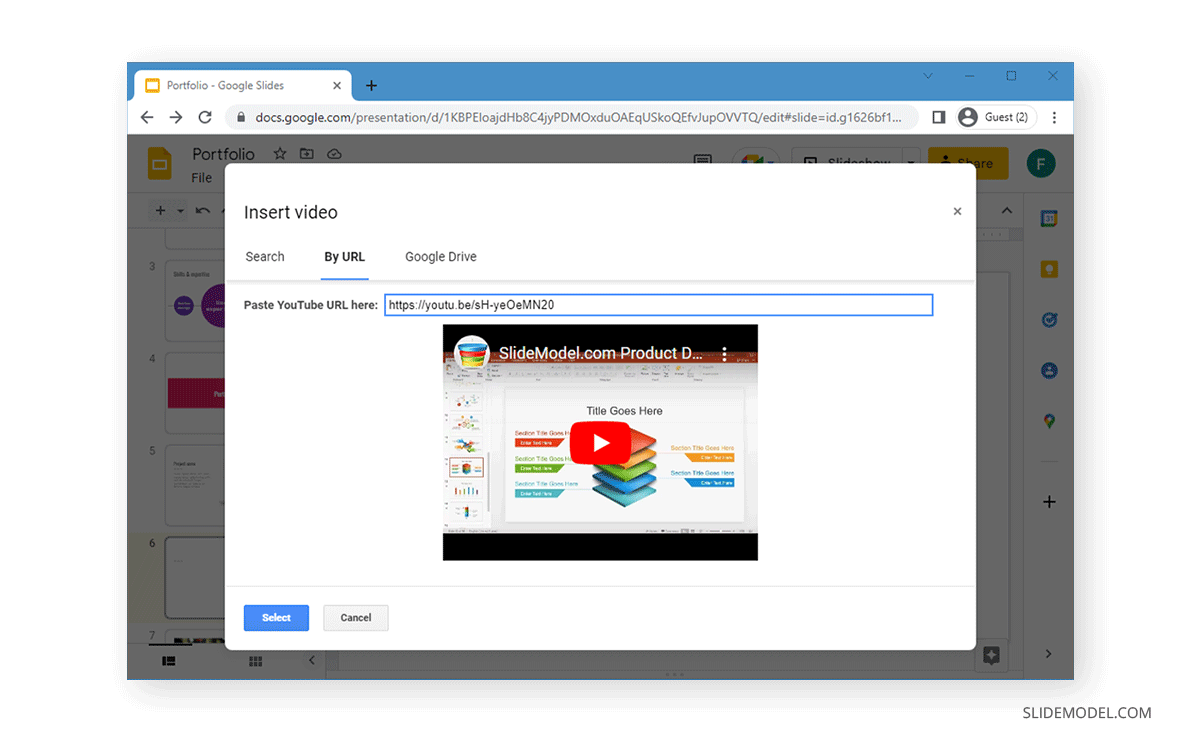Open Google Keep notes panel

[1048, 268]
